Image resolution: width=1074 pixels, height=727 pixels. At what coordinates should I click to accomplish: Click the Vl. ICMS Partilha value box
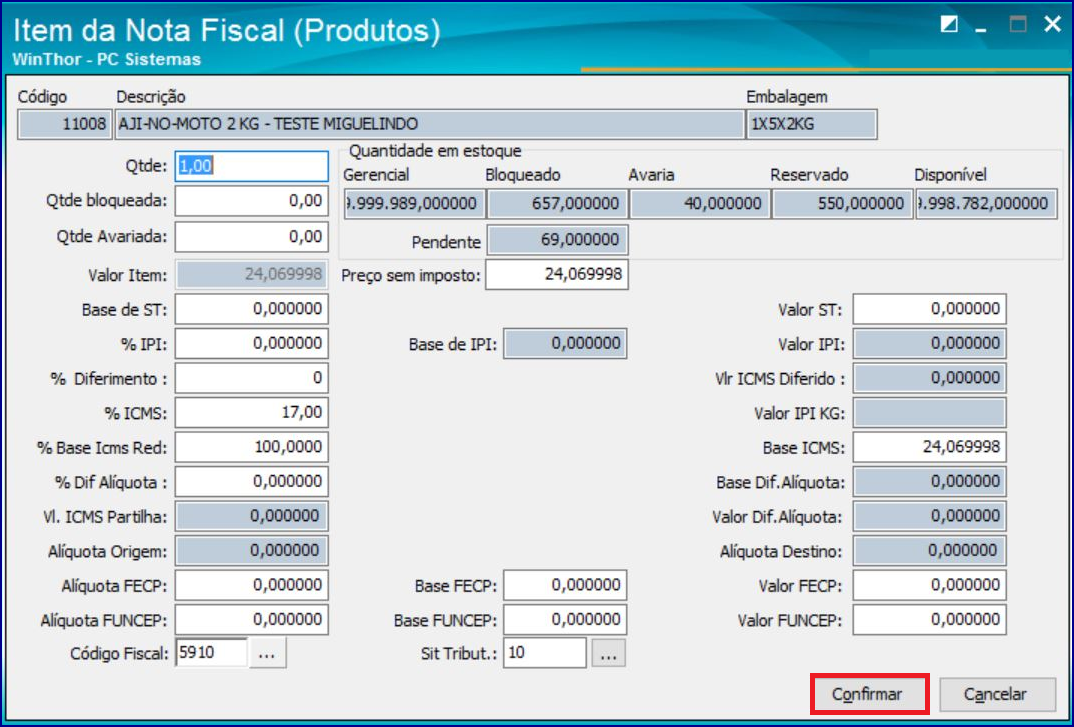(x=251, y=516)
